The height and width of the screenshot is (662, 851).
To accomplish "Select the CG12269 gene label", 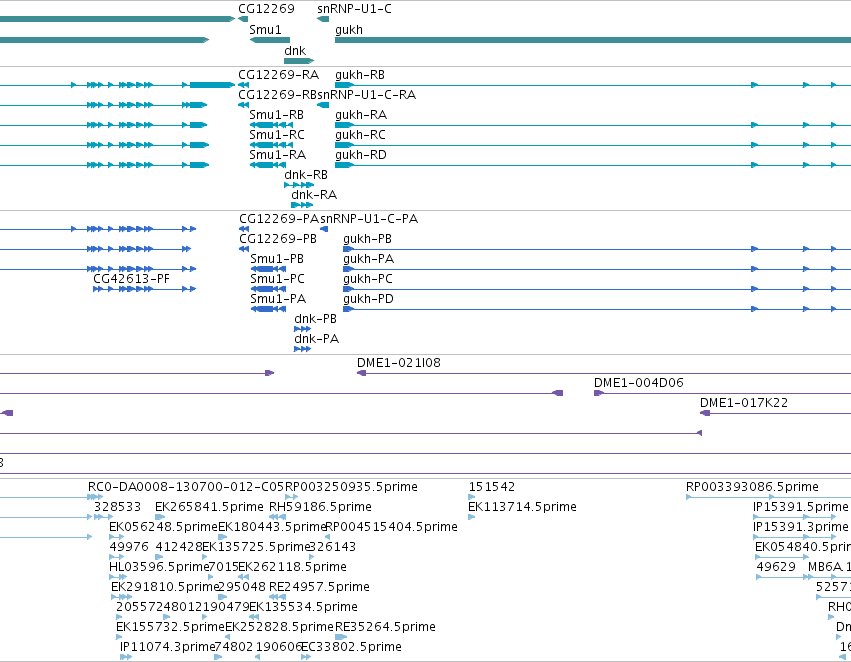I will [266, 9].
